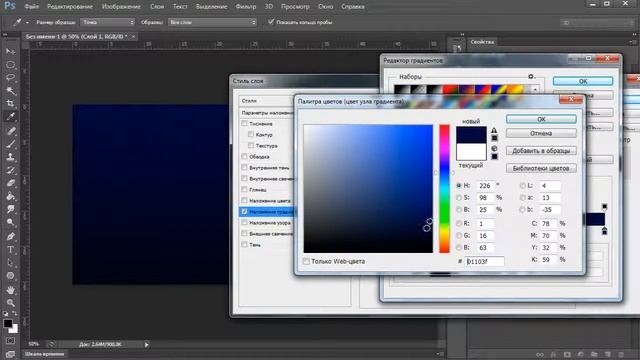Select the L lightness radio button
The height and width of the screenshot is (360, 640).
[x=522, y=185]
